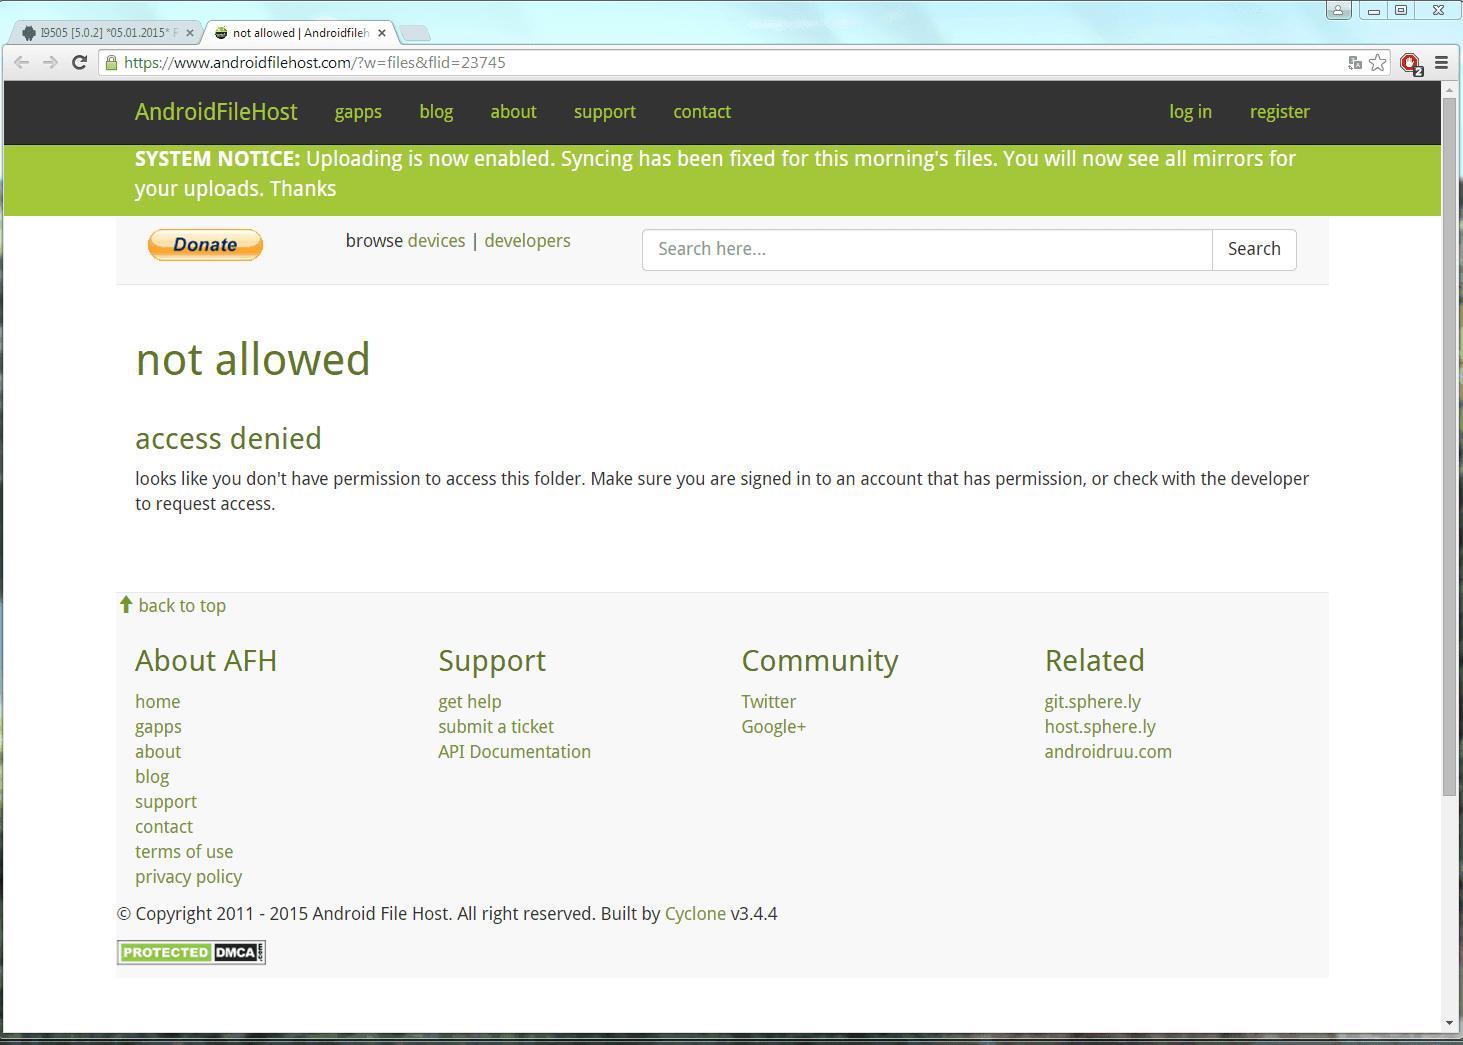Switch to the I9505 [5.0.2] tab
Image resolution: width=1463 pixels, height=1045 pixels.
105,33
